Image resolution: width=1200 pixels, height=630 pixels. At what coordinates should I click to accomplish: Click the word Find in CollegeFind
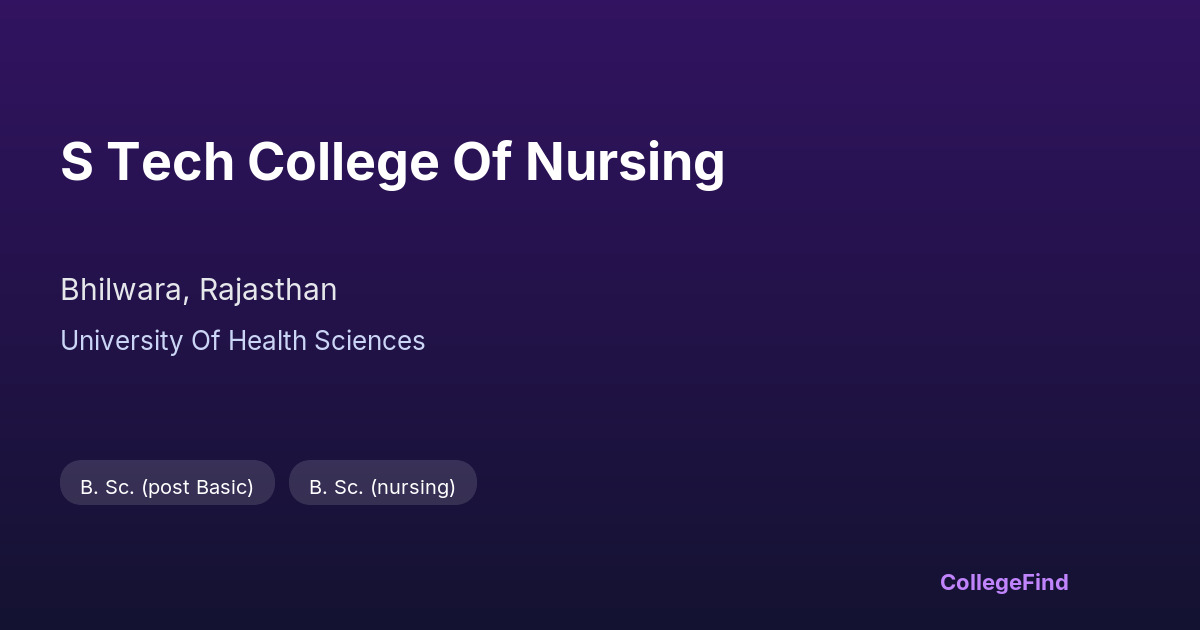point(1044,582)
